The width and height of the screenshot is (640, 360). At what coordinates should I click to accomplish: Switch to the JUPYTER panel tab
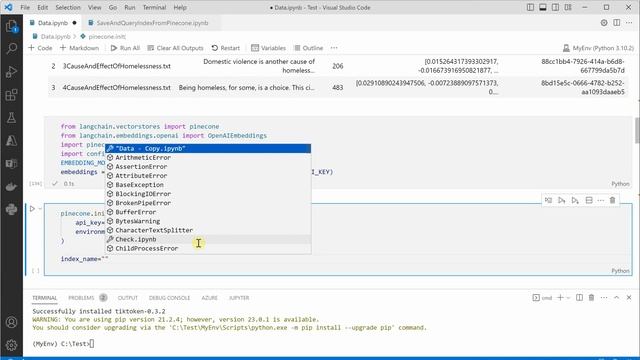point(239,298)
